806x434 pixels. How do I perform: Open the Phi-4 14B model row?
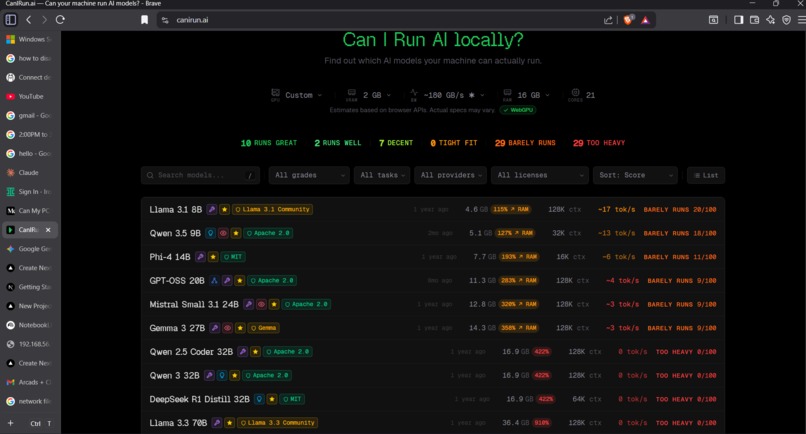pos(433,257)
